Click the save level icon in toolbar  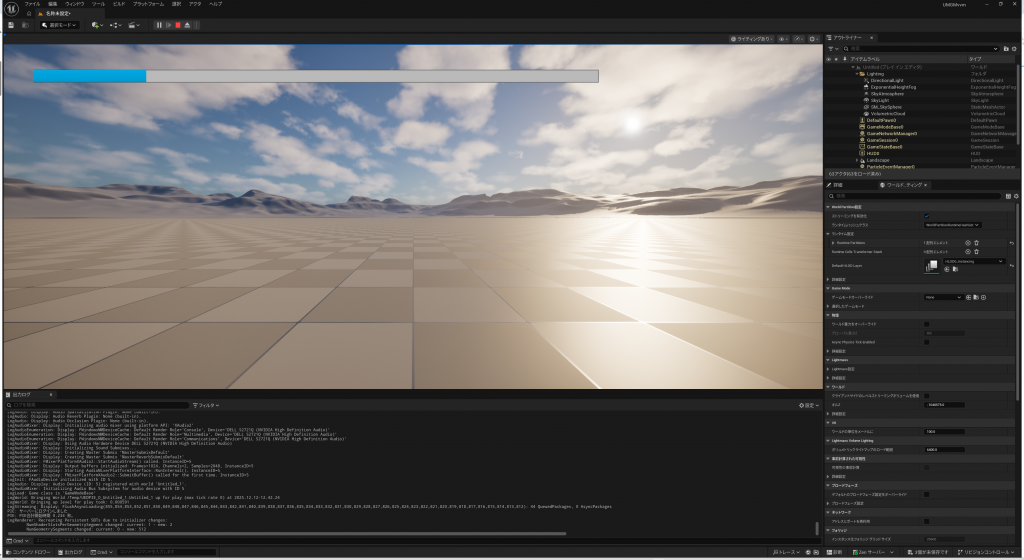point(10,25)
